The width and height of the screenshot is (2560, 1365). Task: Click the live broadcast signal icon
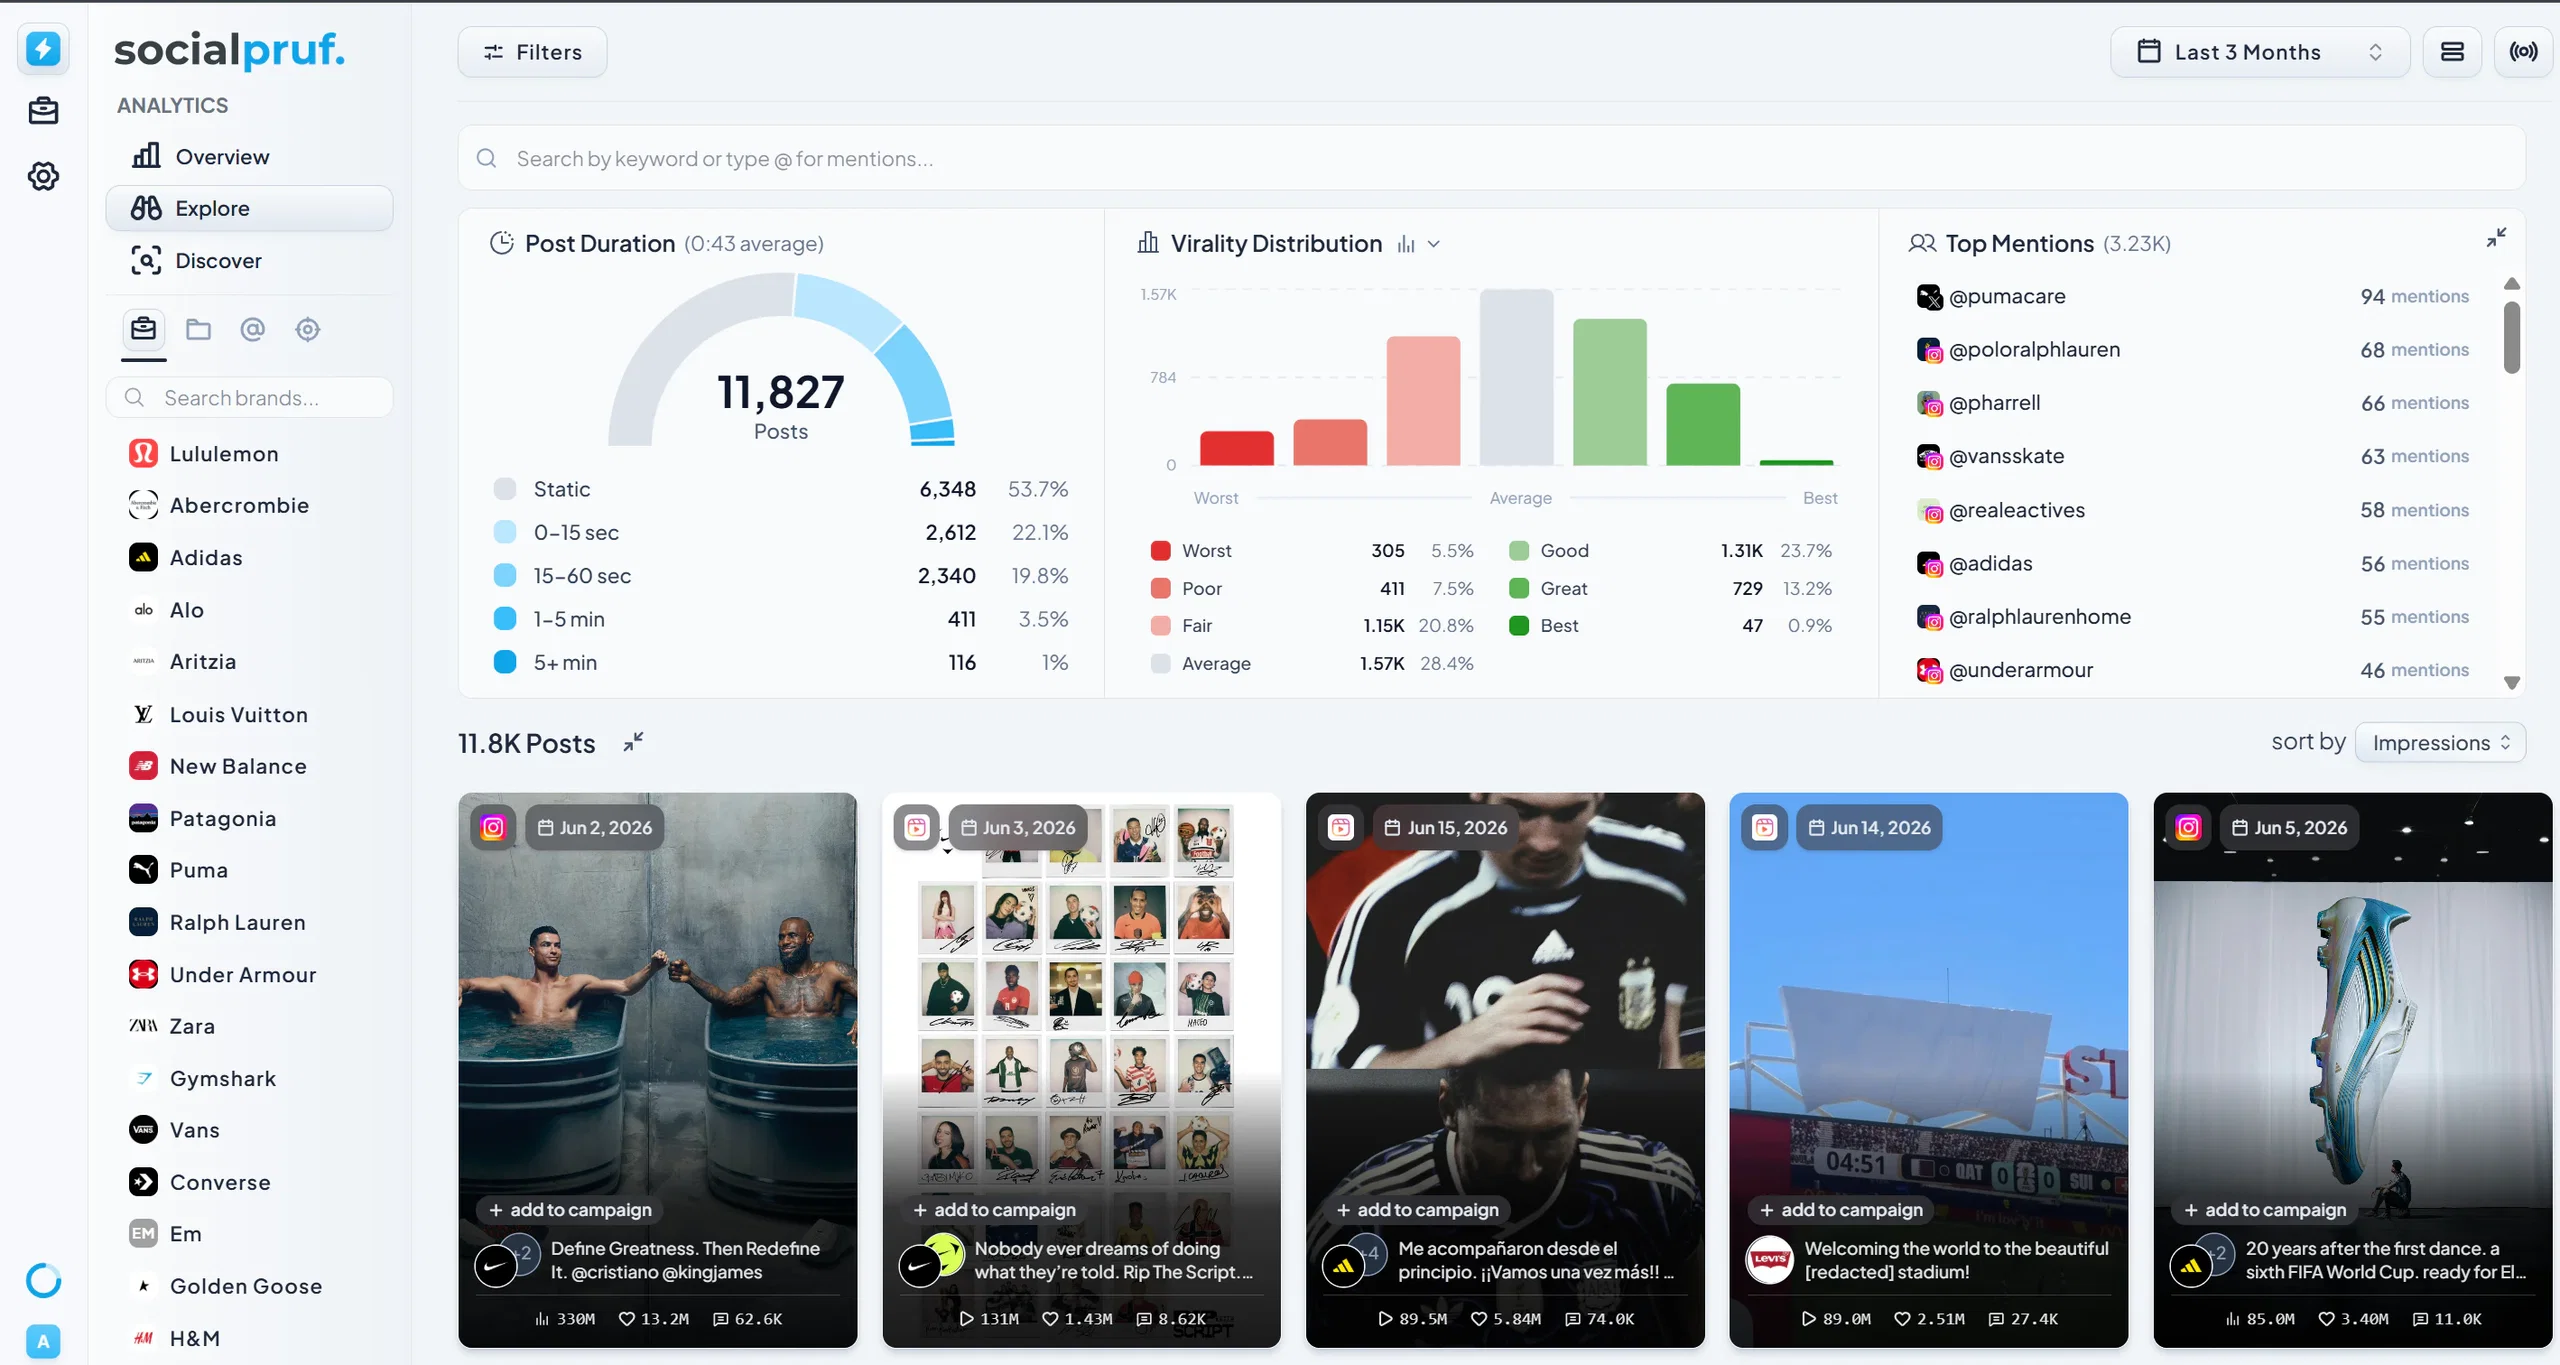tap(2523, 52)
